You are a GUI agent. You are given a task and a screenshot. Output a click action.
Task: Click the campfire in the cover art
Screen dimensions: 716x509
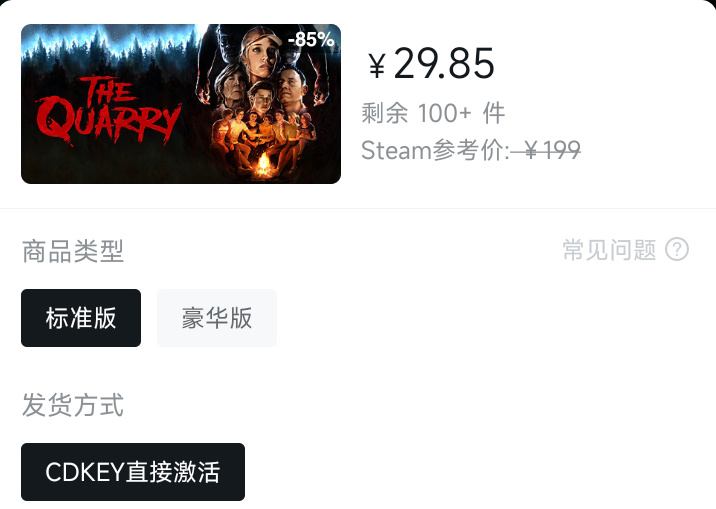263,163
